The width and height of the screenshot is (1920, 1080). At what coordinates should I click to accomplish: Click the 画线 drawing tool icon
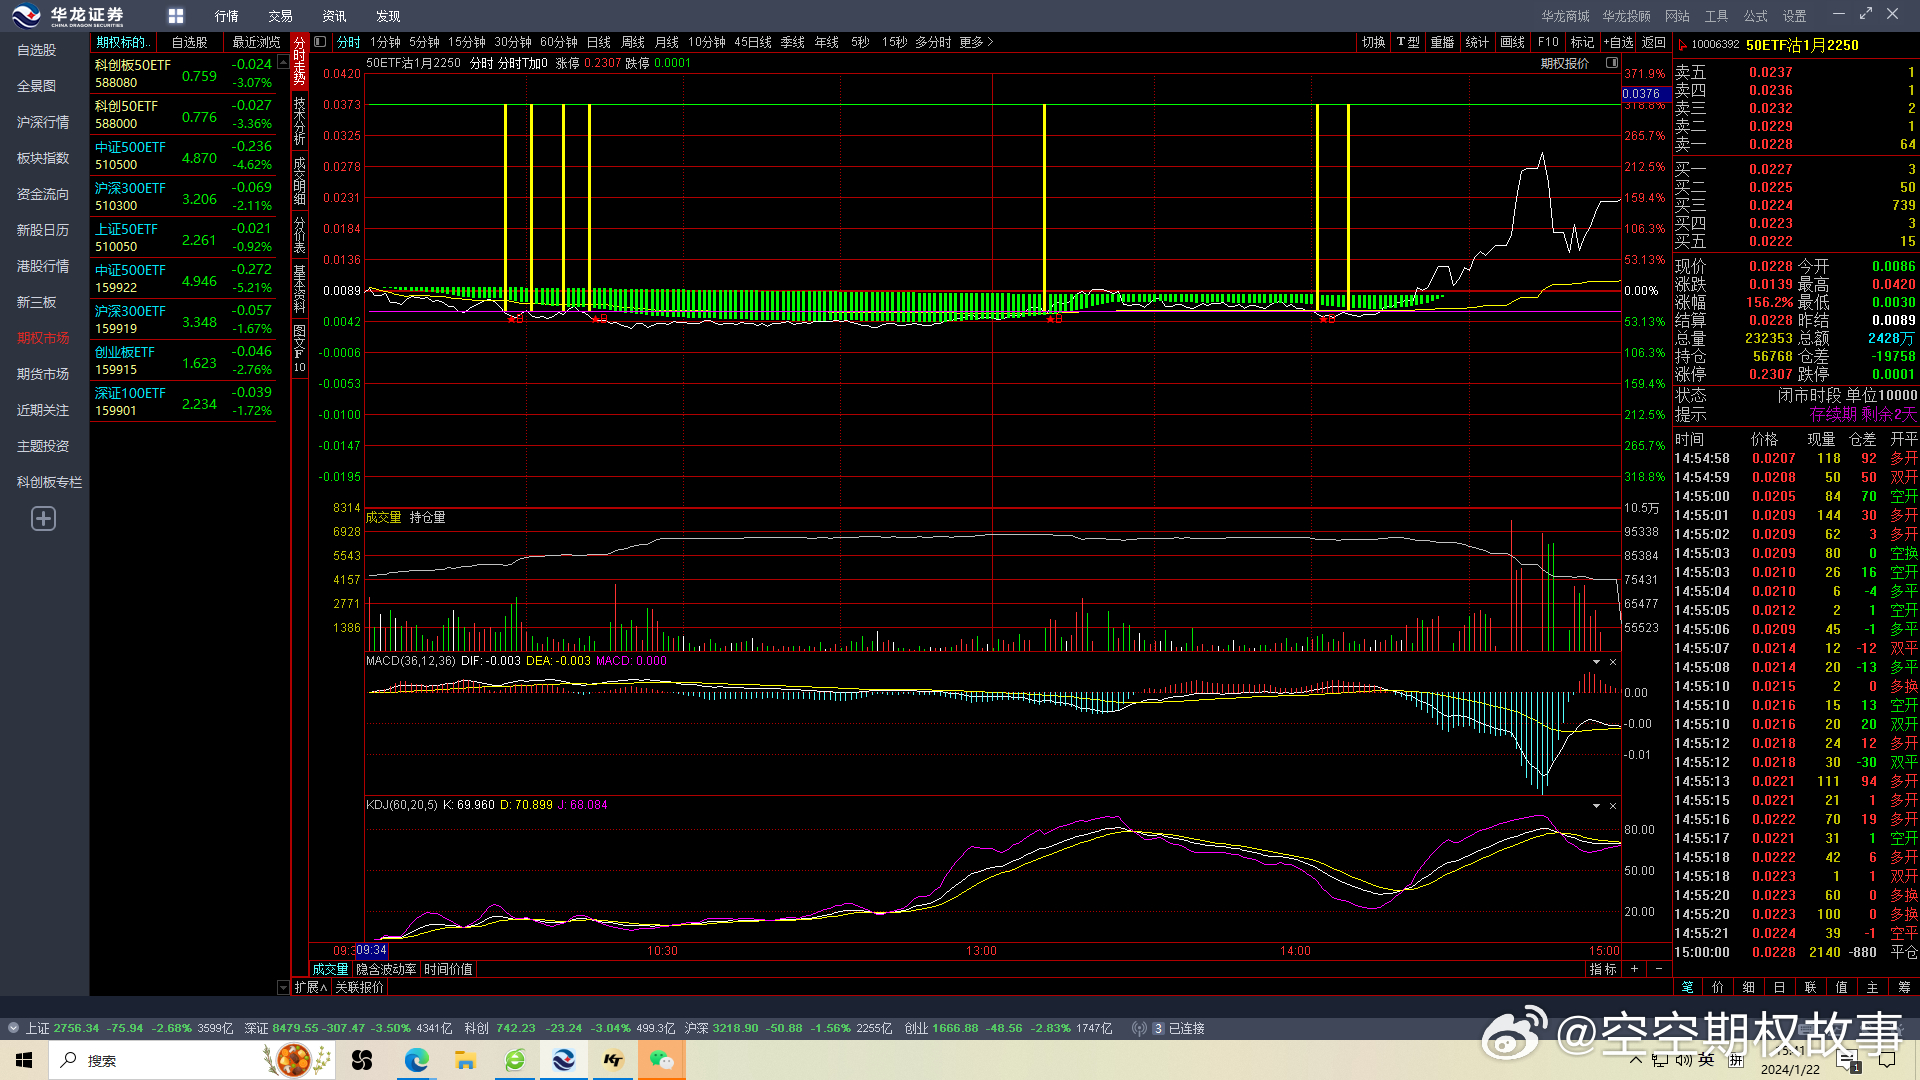(x=1514, y=42)
